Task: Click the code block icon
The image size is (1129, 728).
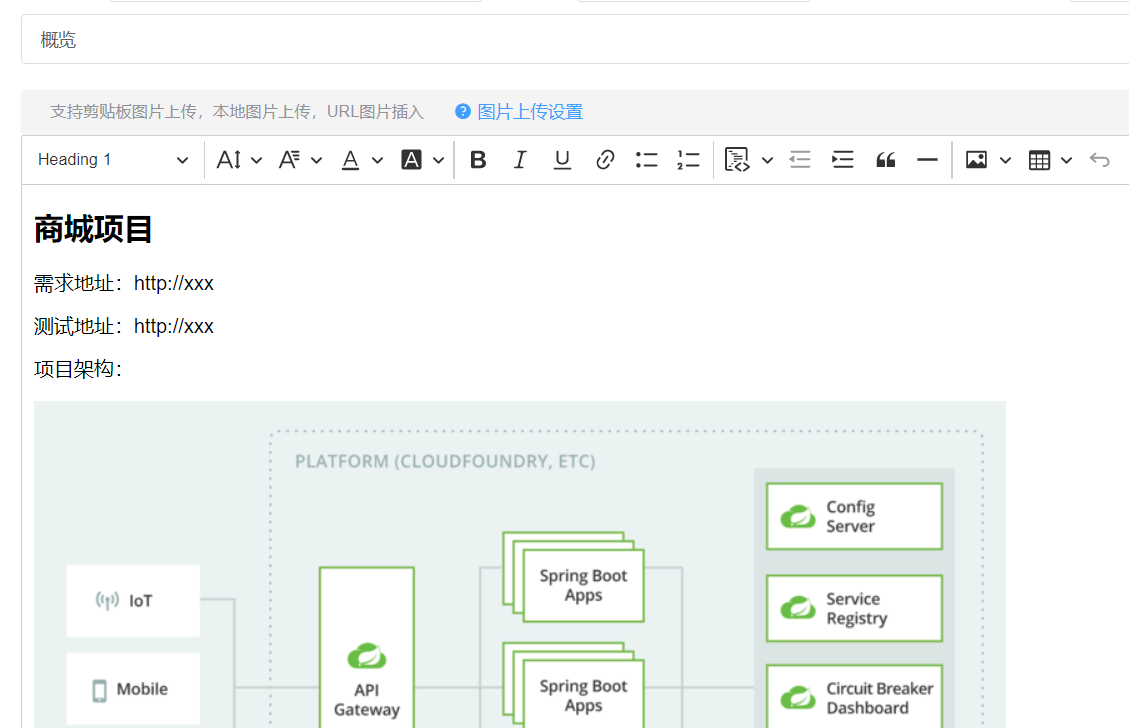Action: [737, 160]
